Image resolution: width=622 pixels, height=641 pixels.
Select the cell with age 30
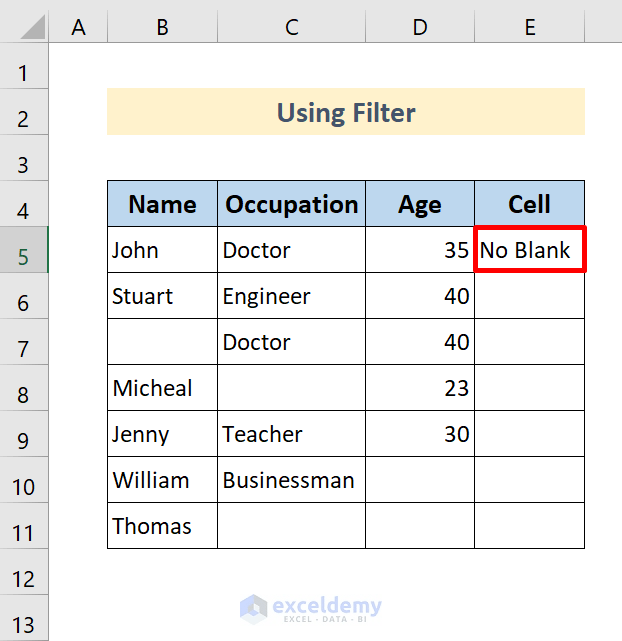pos(420,434)
